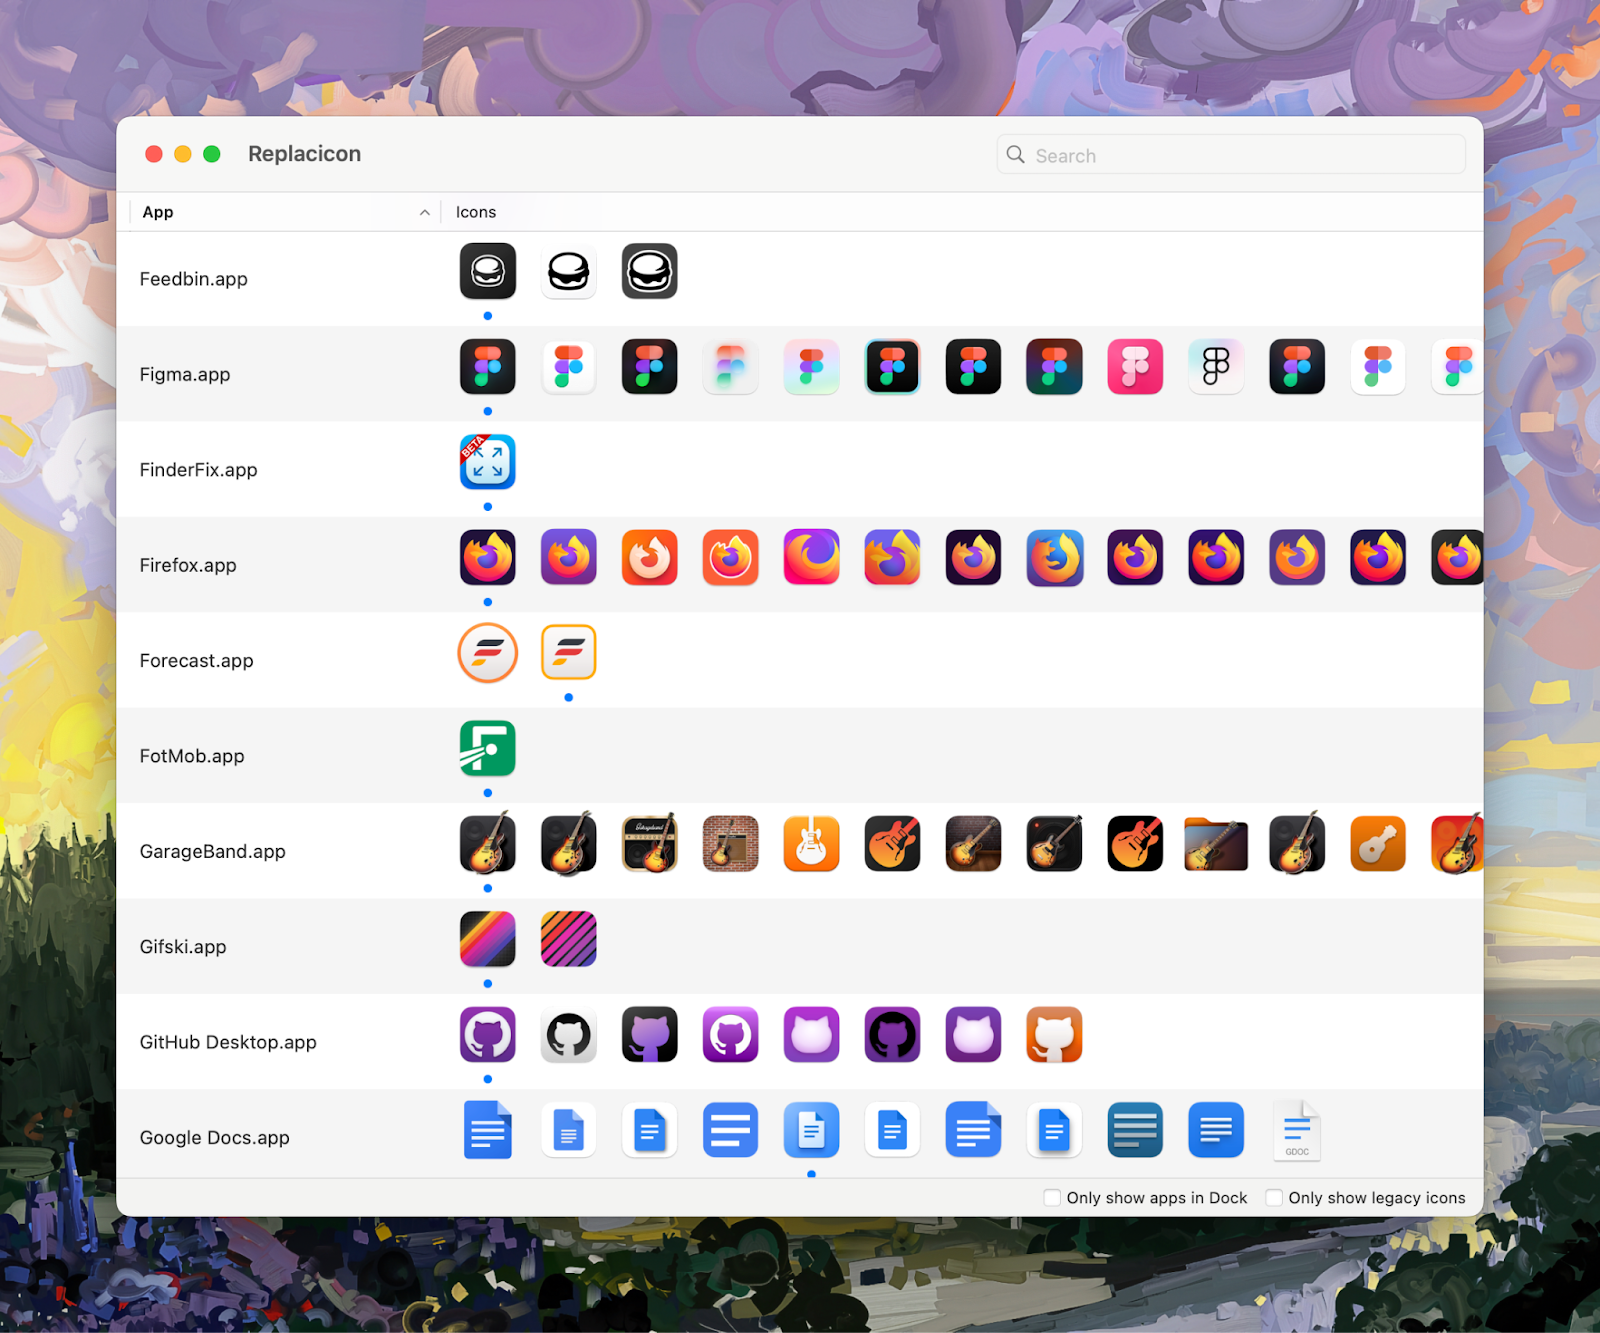Select the Google Docs GDOC file icon
This screenshot has height=1333, width=1600.
click(x=1297, y=1130)
